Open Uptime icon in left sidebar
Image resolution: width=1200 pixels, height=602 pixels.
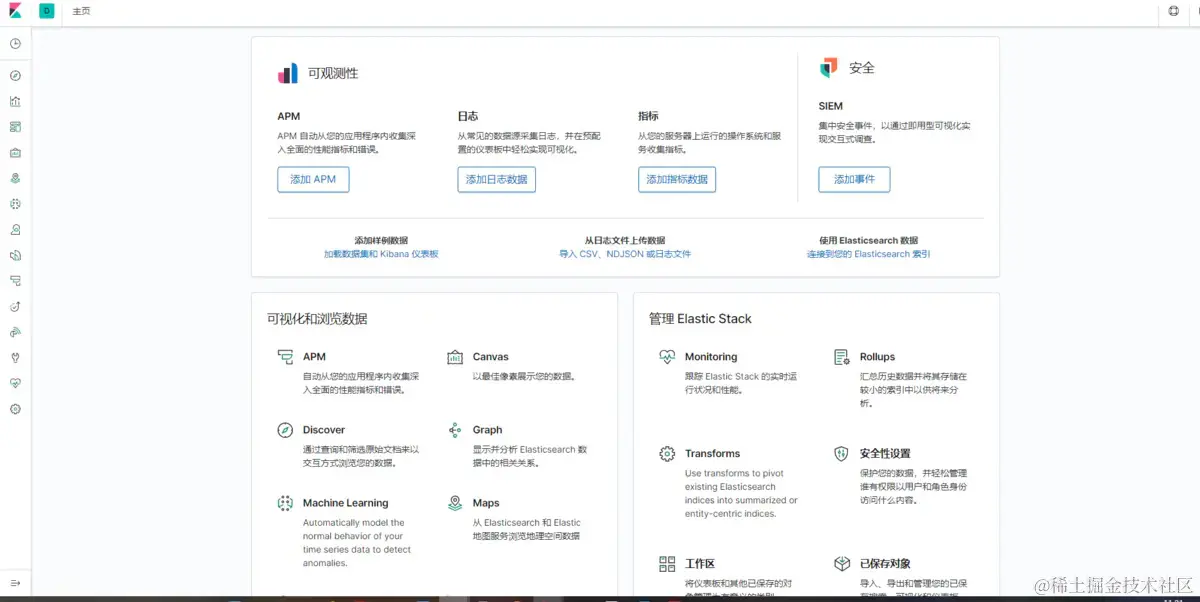point(15,306)
